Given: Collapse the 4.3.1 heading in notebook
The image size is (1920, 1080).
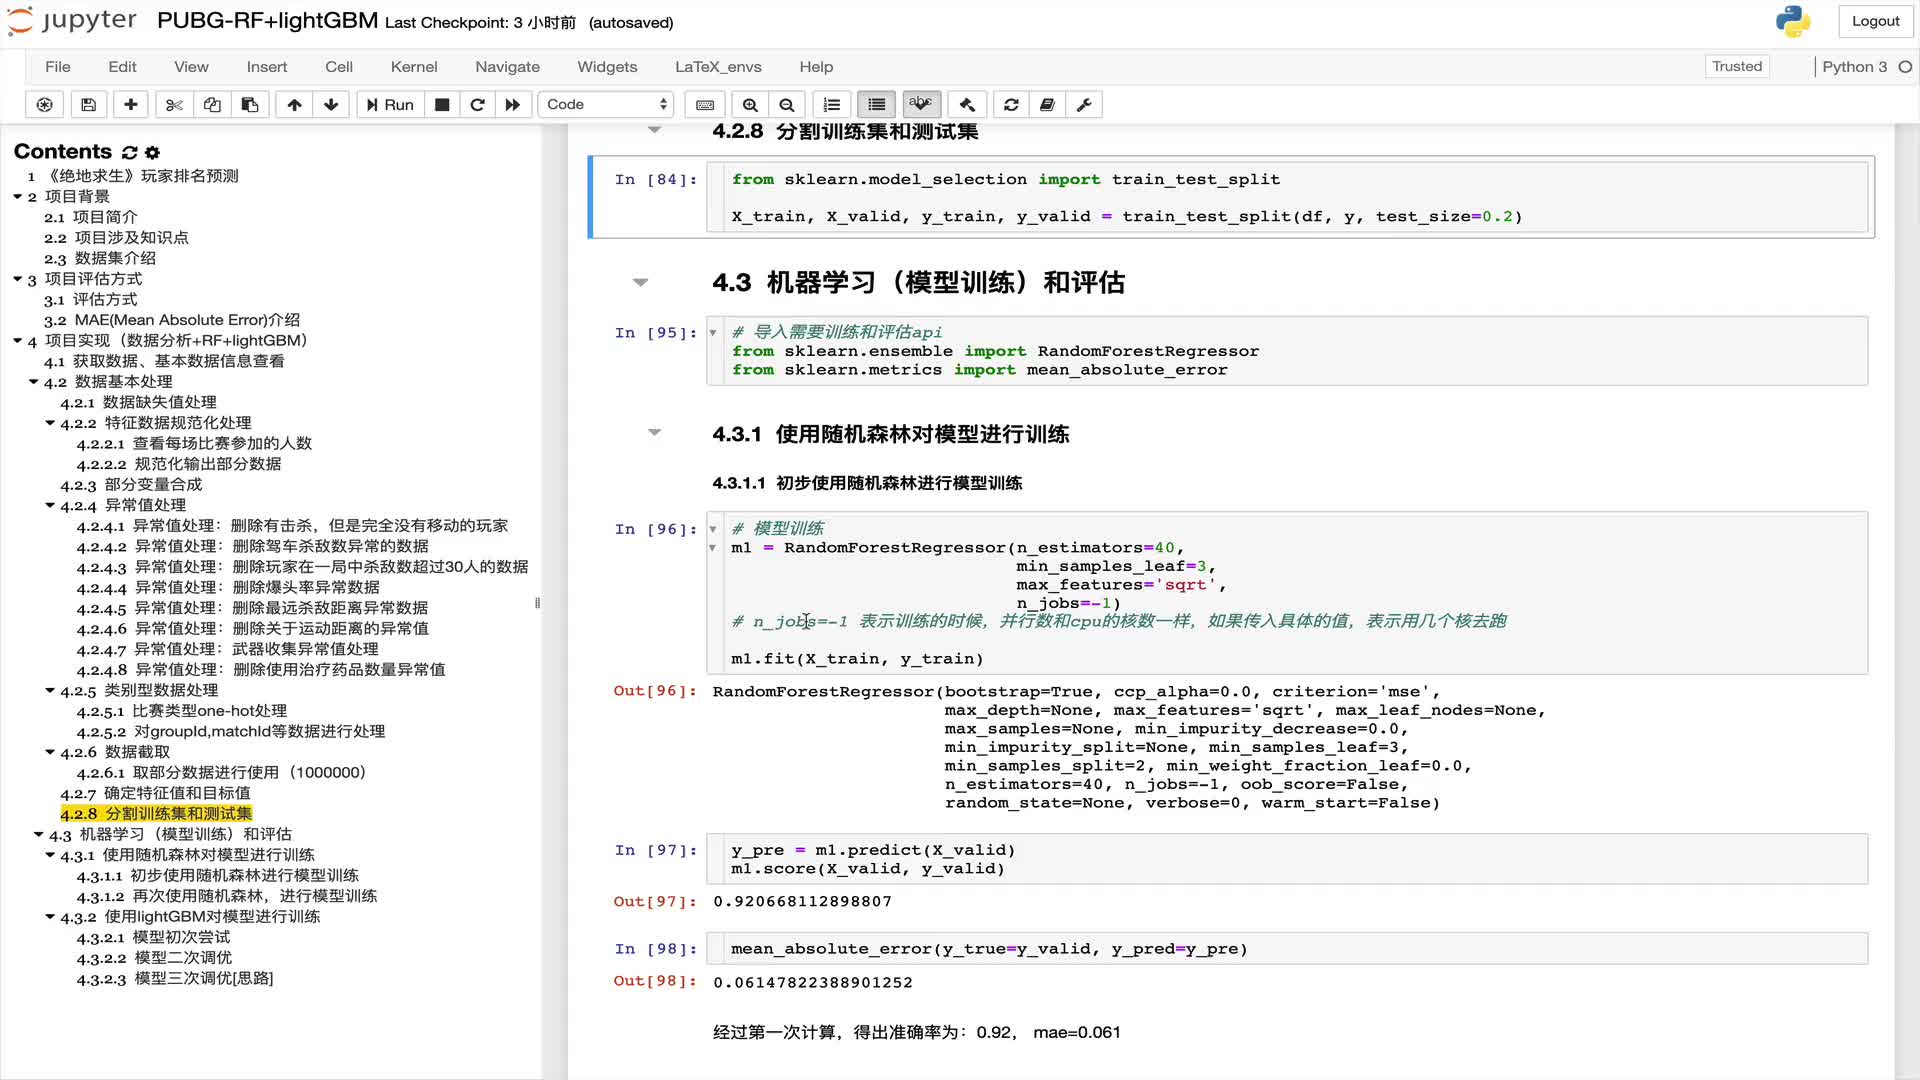Looking at the screenshot, I should tap(655, 433).
